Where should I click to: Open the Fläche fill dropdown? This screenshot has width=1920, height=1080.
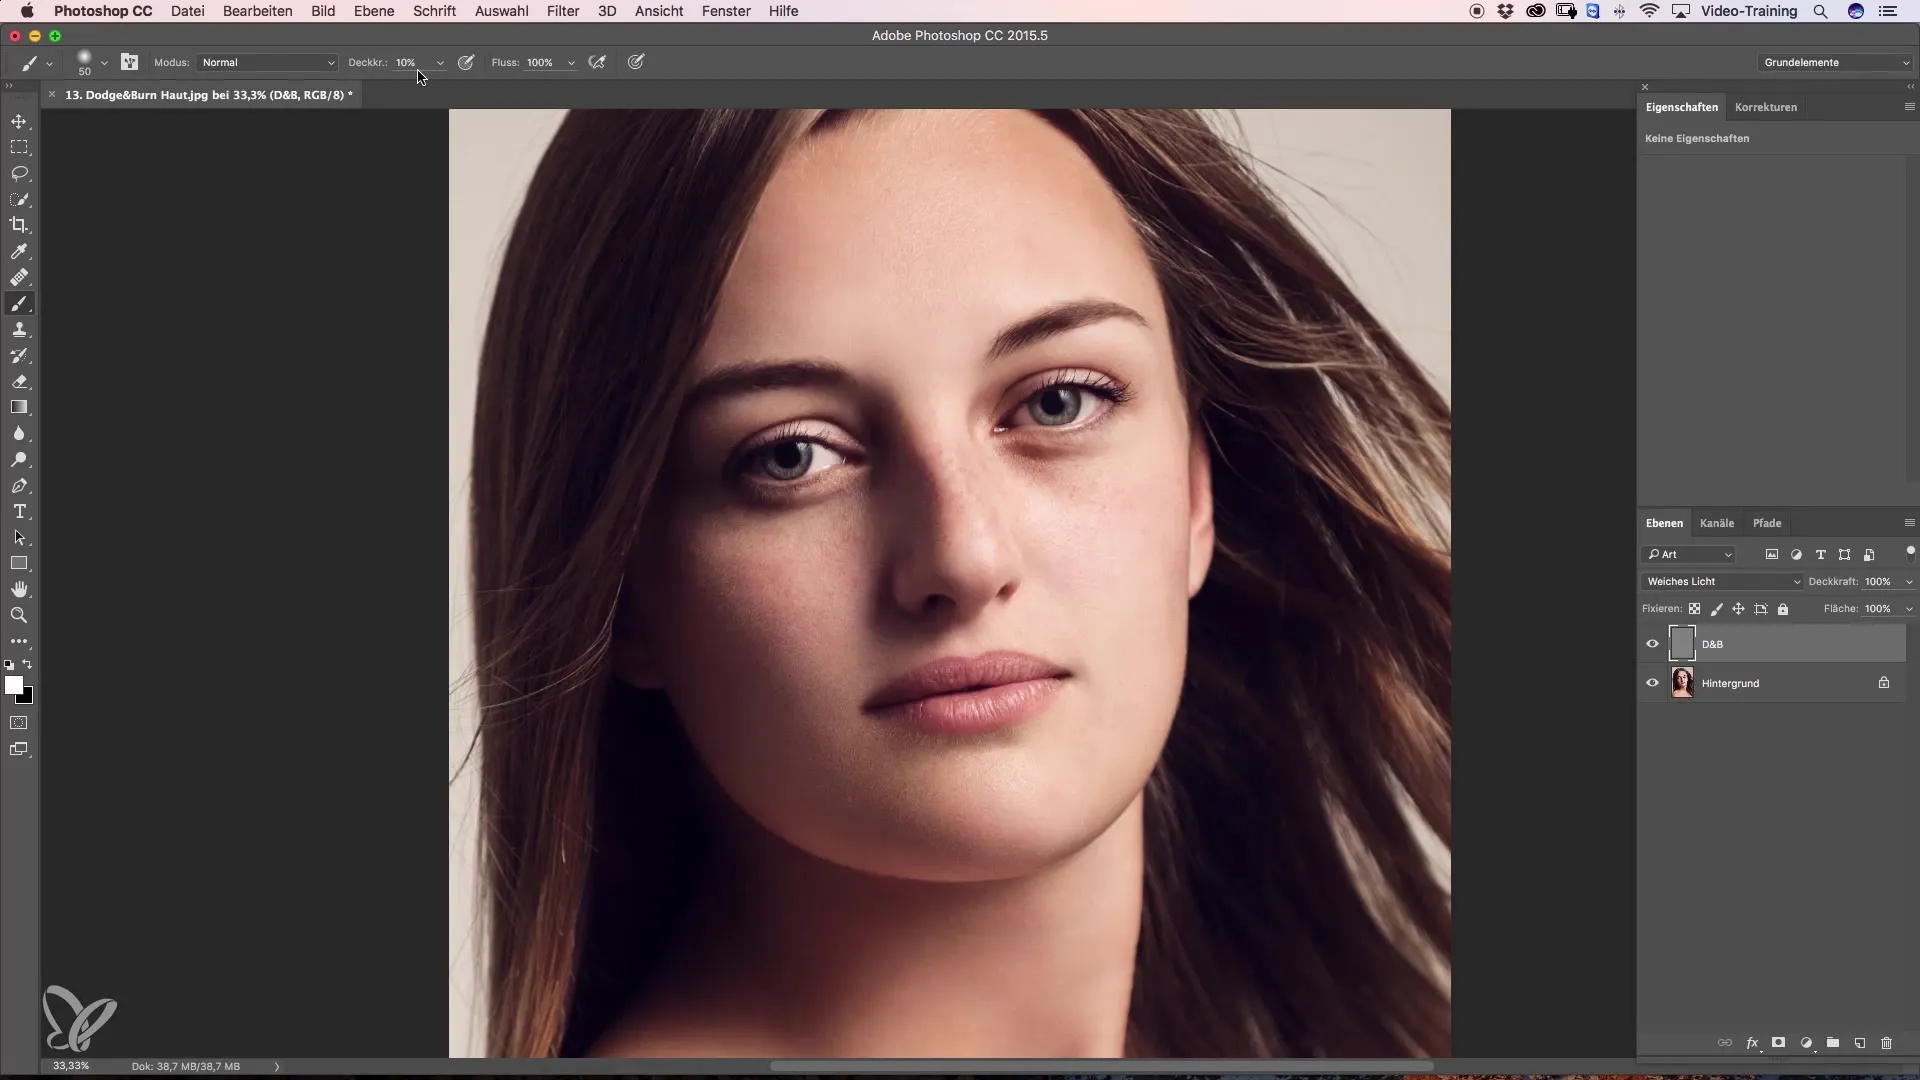[1909, 609]
